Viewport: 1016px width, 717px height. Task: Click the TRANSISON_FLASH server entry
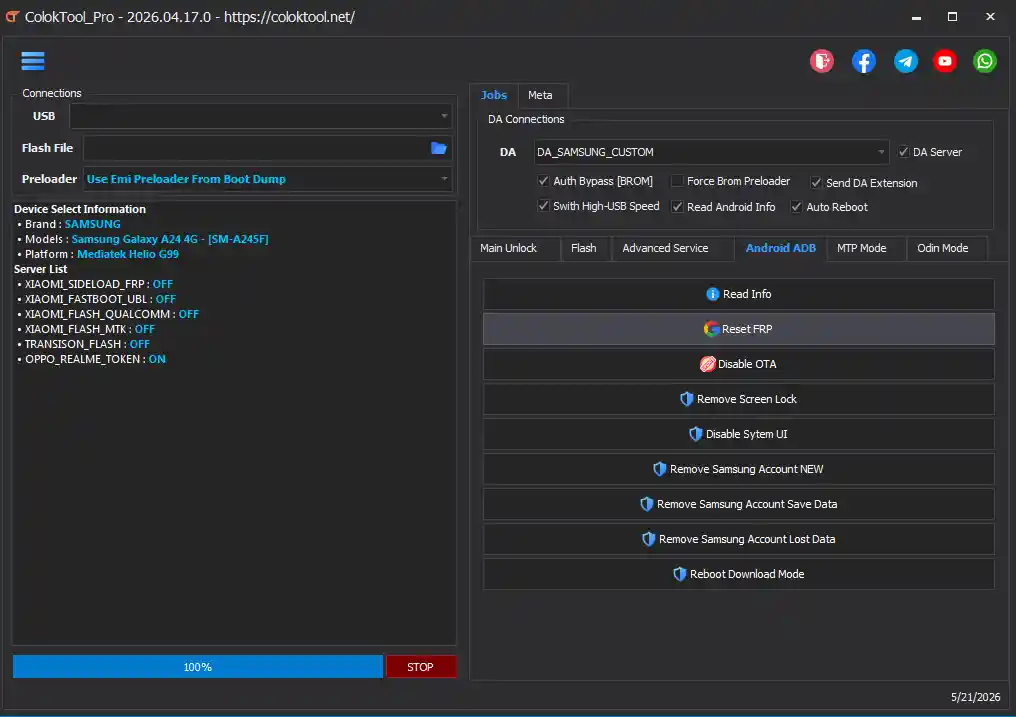coord(84,344)
